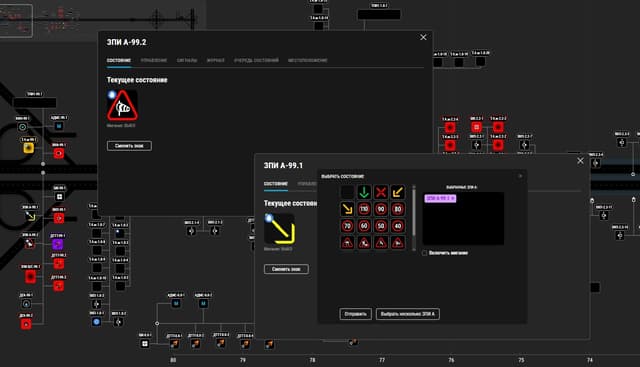The image size is (640, 367).
Task: Select the green down arrow lane sign
Action: pos(364,192)
